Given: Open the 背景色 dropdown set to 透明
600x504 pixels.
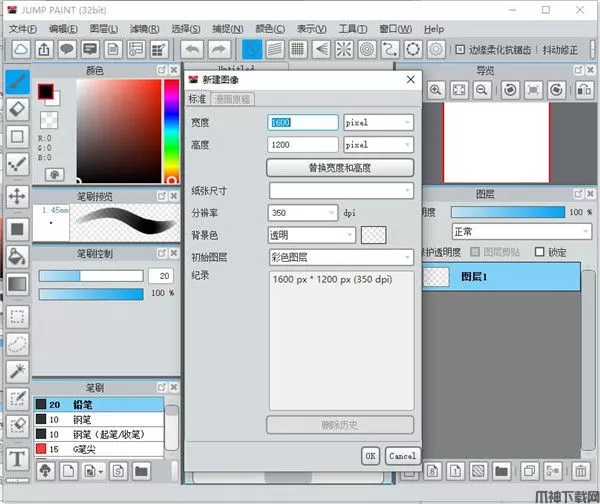Looking at the screenshot, I should (x=311, y=235).
